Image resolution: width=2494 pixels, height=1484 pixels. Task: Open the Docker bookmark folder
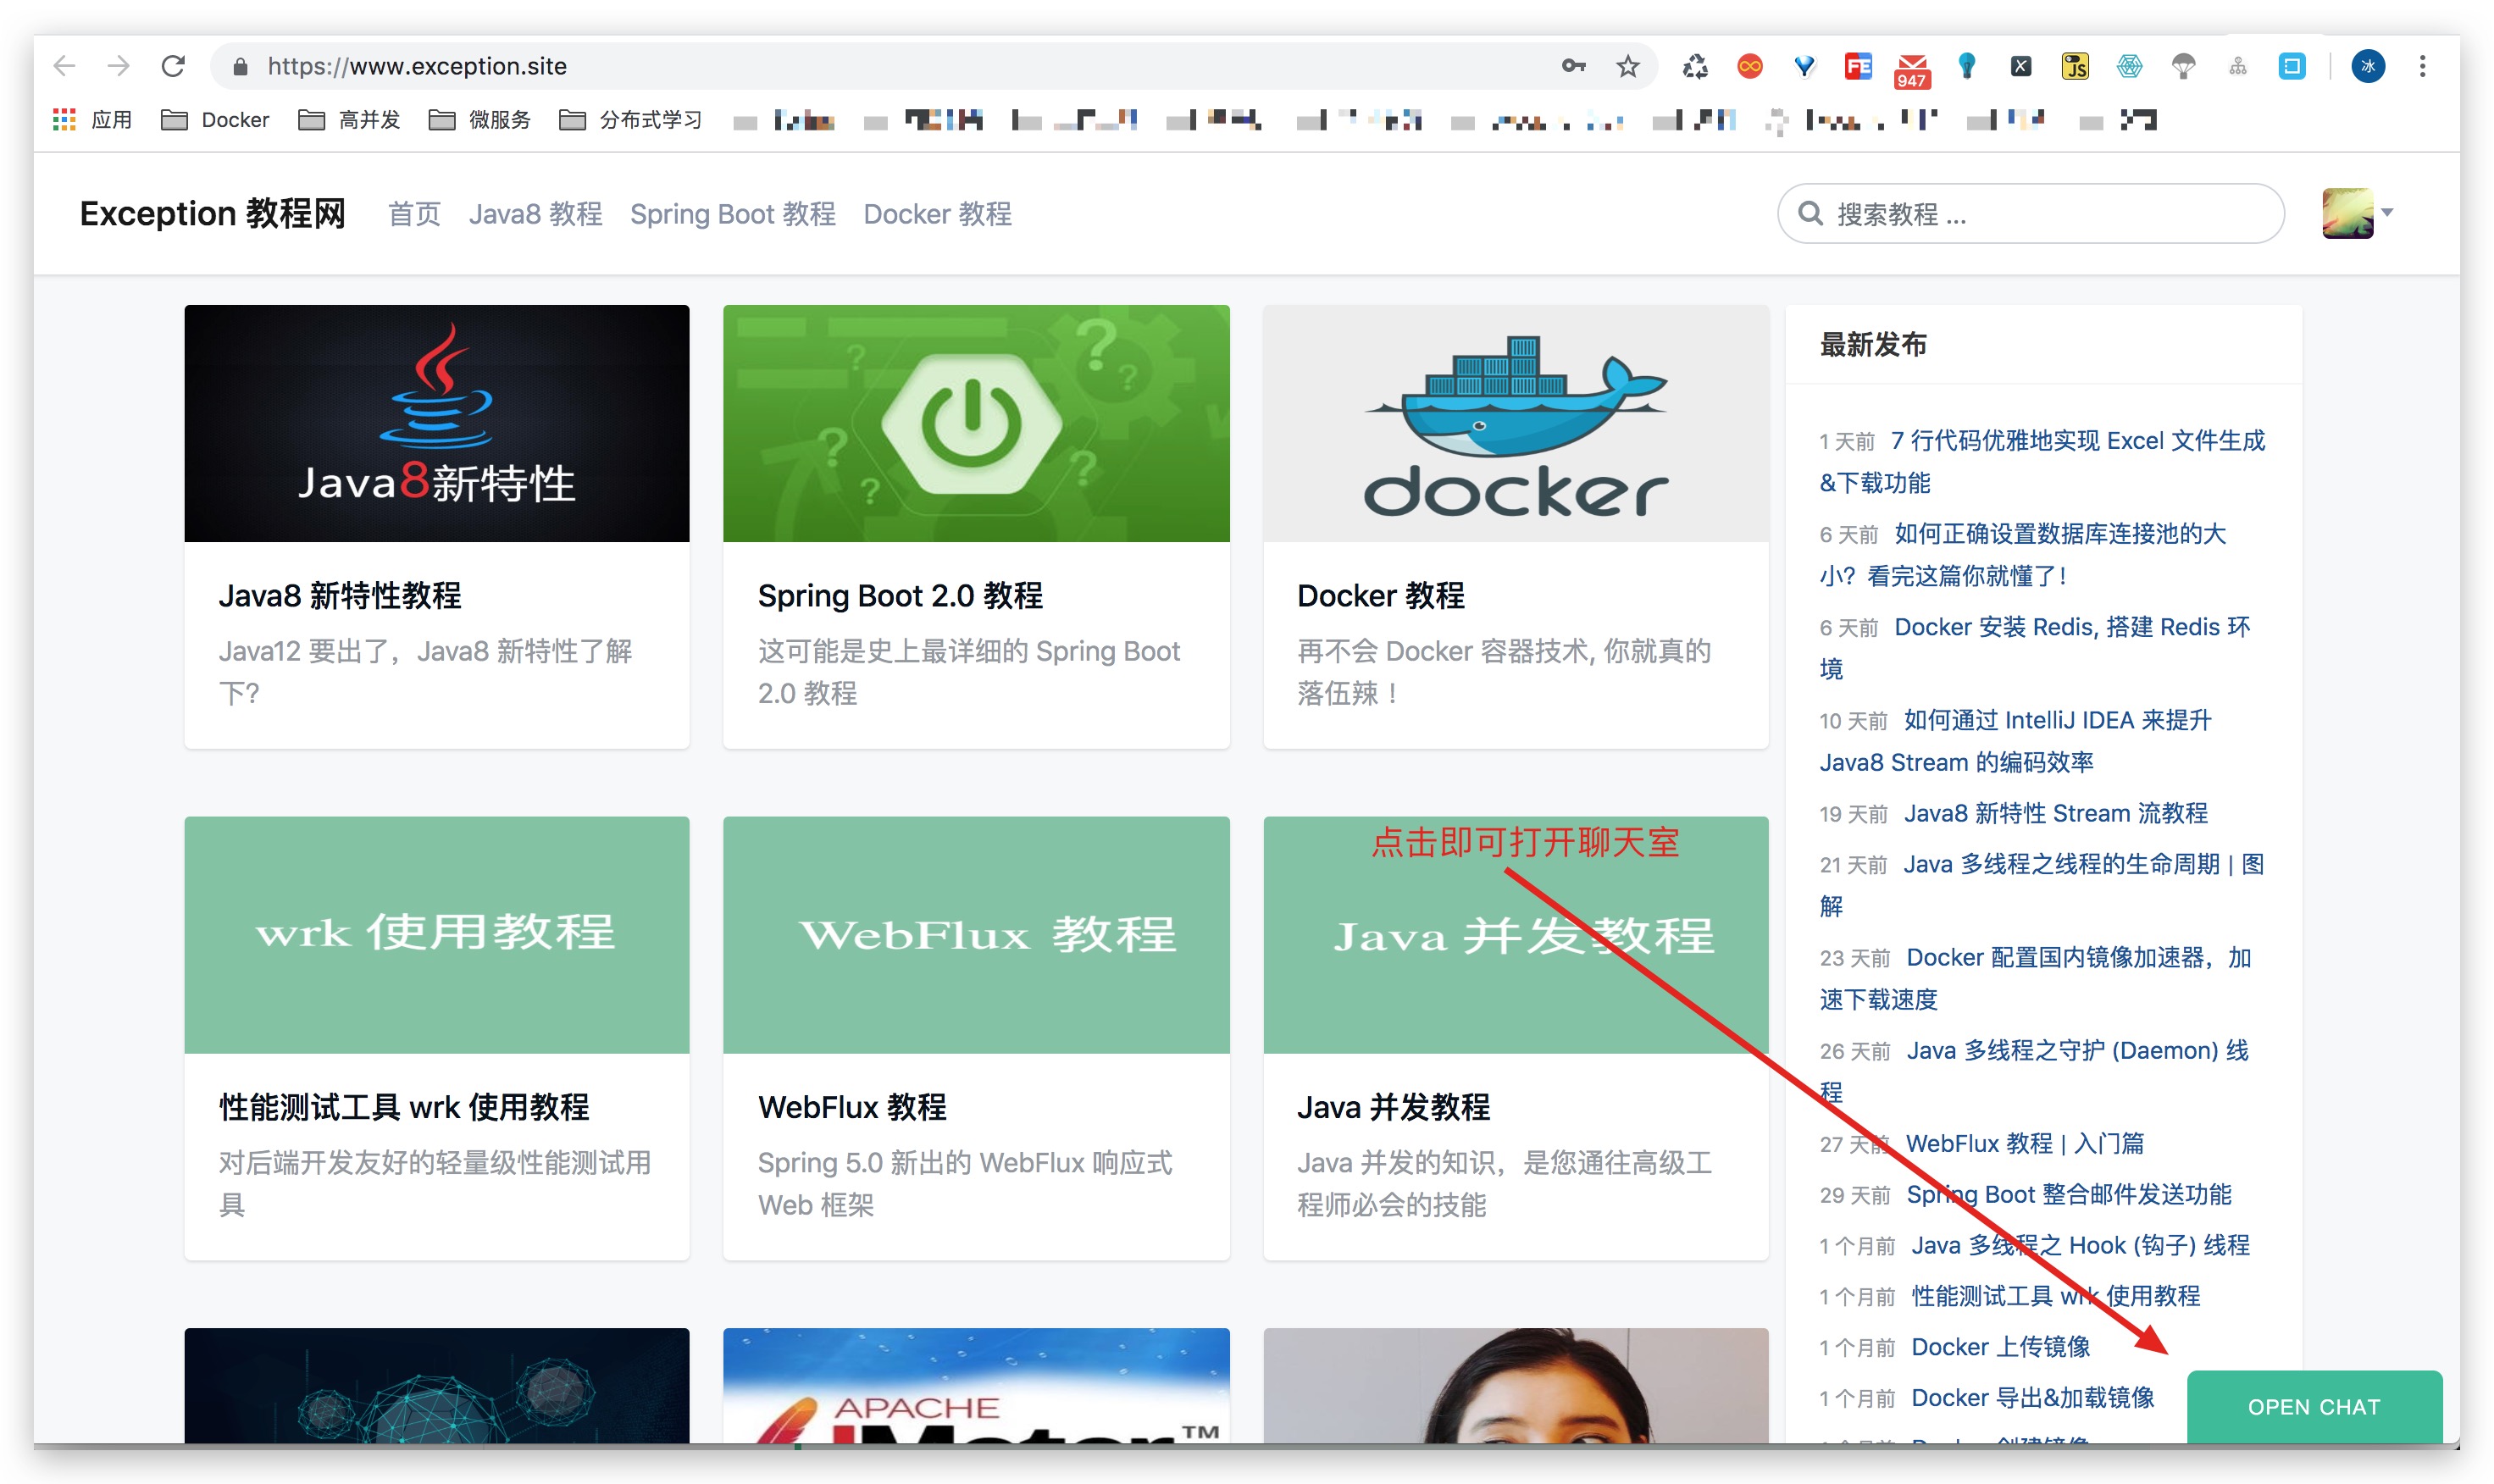215,120
